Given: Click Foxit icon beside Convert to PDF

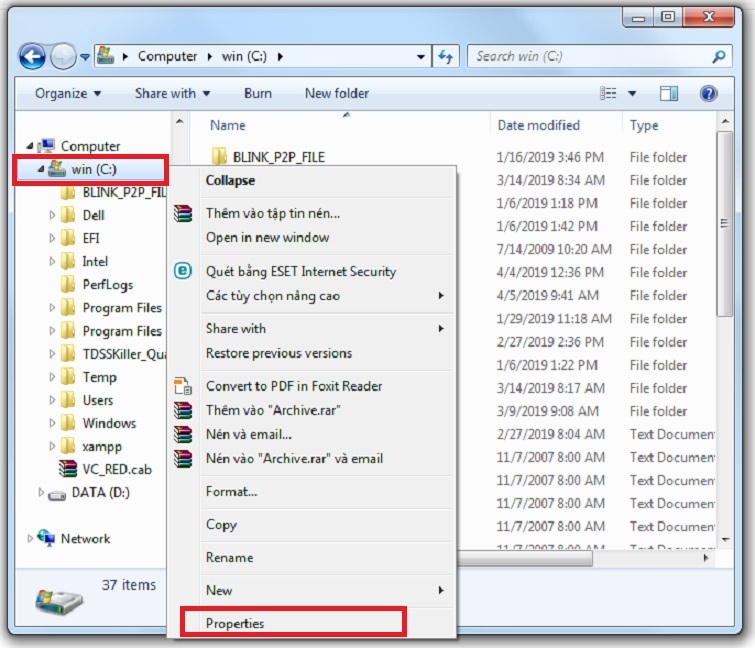Looking at the screenshot, I should [183, 386].
